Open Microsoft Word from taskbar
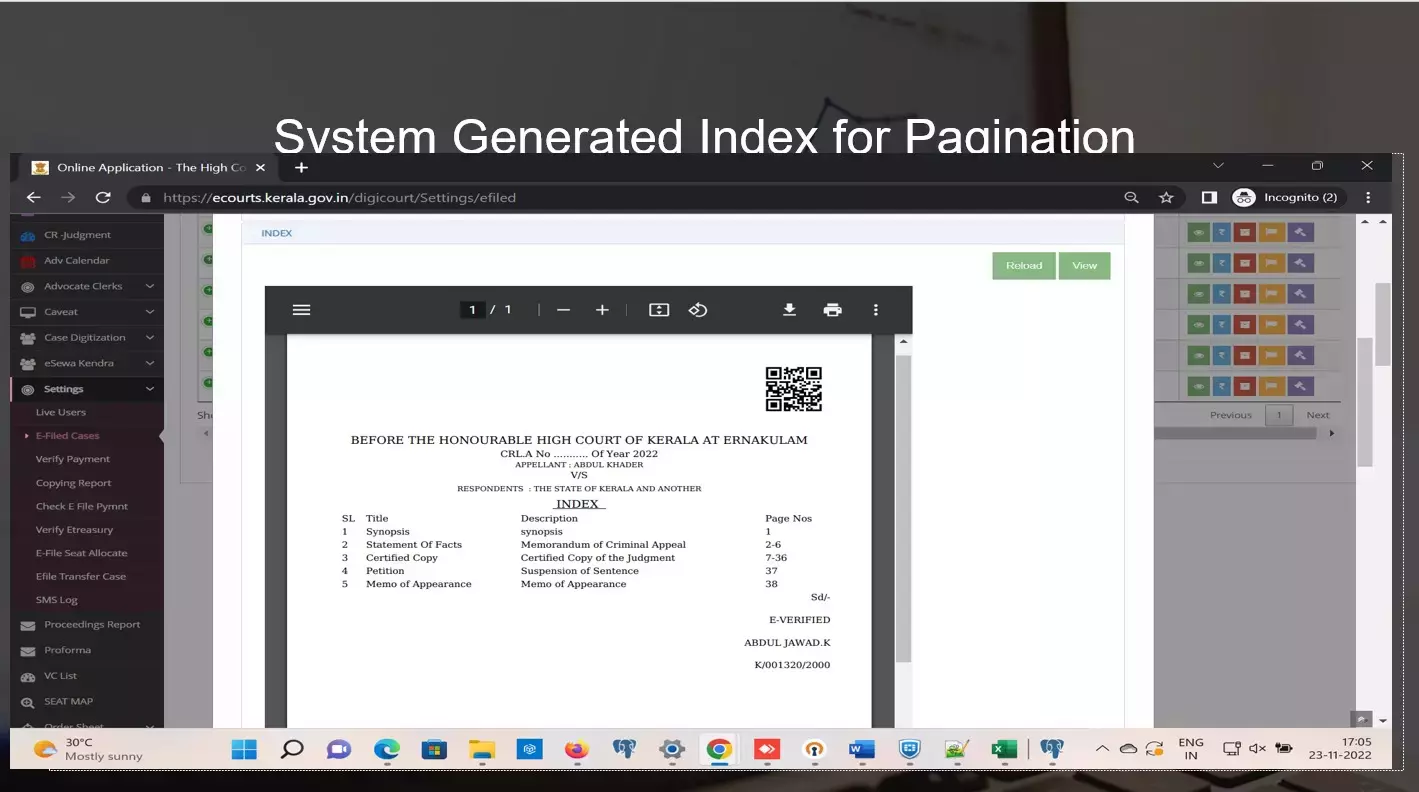 click(861, 749)
